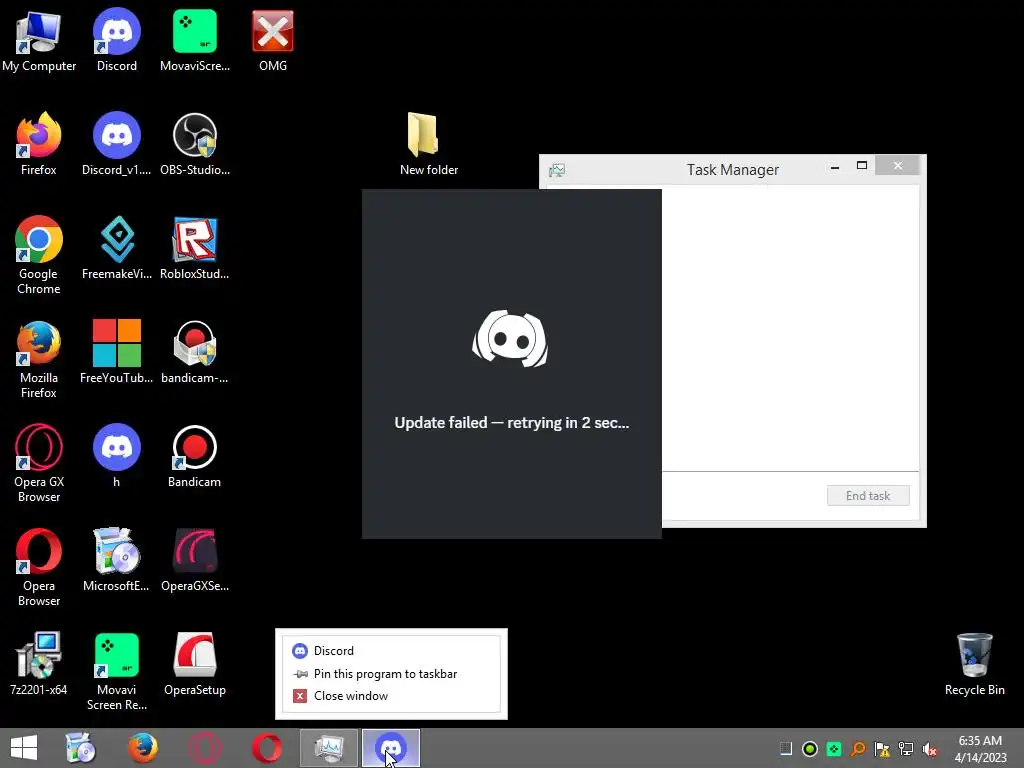Open Action Center flag tray icon
The image size is (1024, 768).
[x=882, y=749]
